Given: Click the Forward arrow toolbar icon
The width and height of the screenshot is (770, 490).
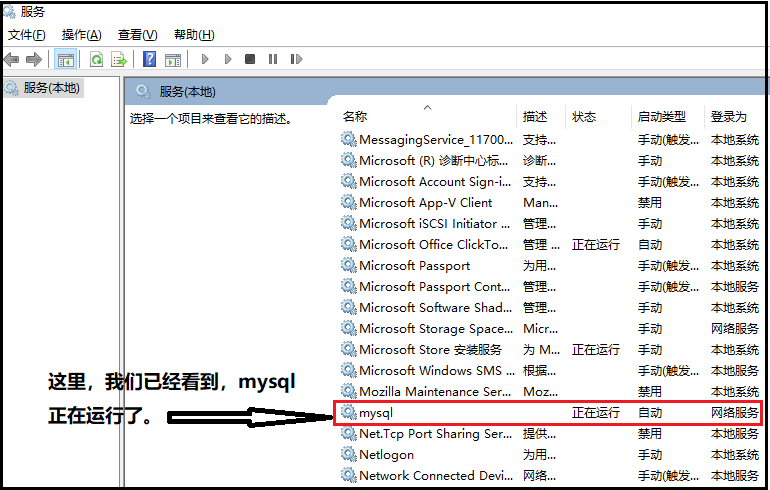Looking at the screenshot, I should click(x=34, y=59).
